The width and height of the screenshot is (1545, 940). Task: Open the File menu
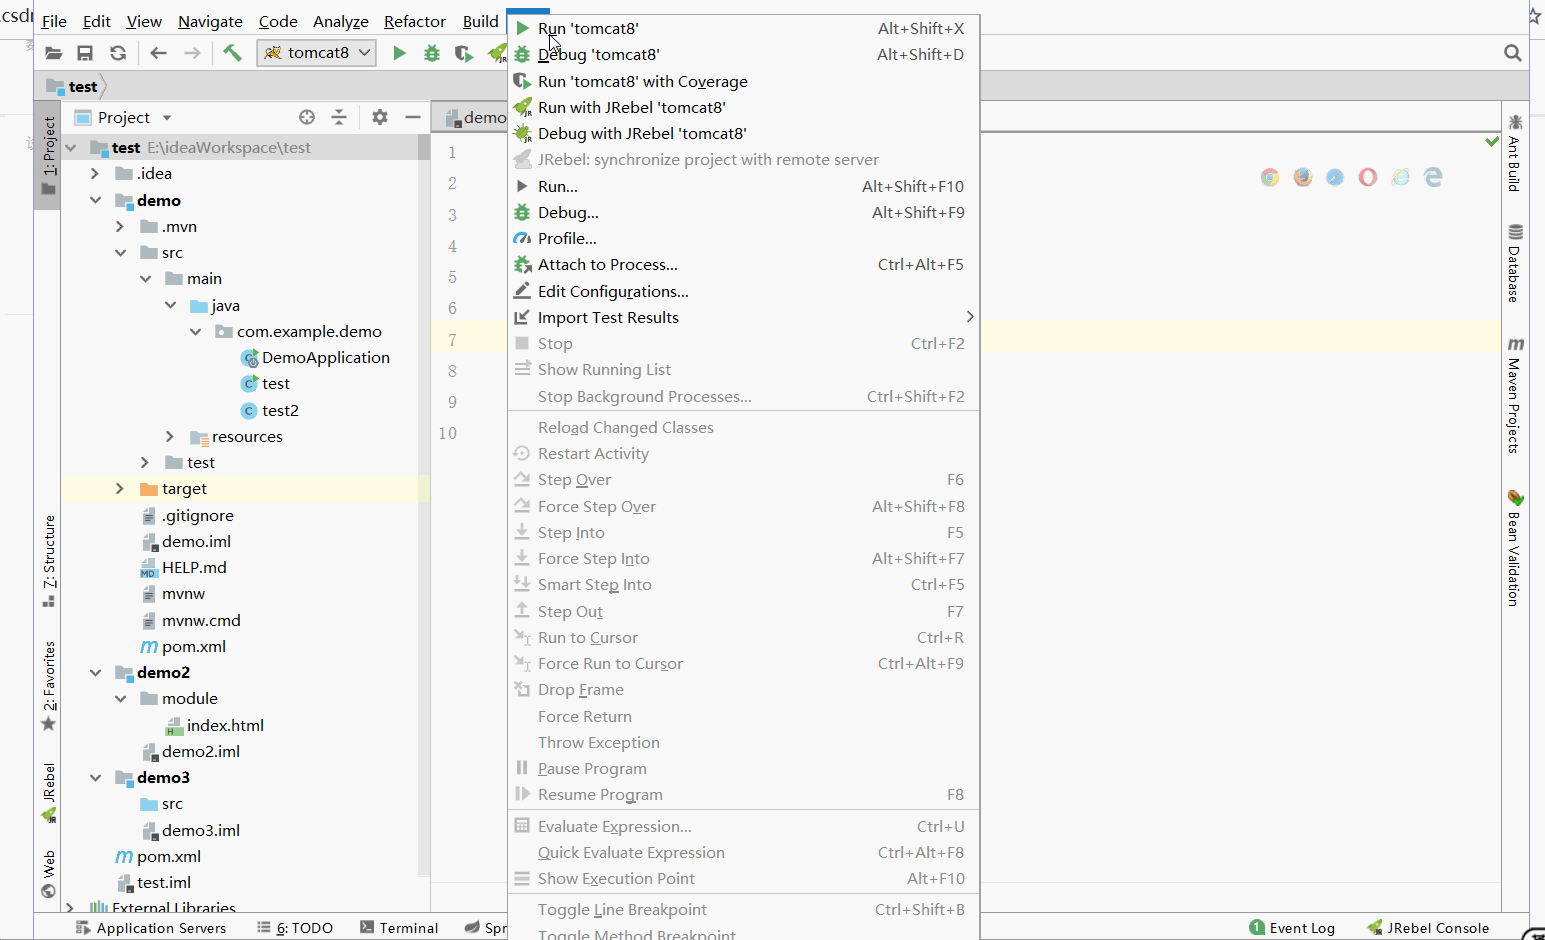tap(54, 21)
